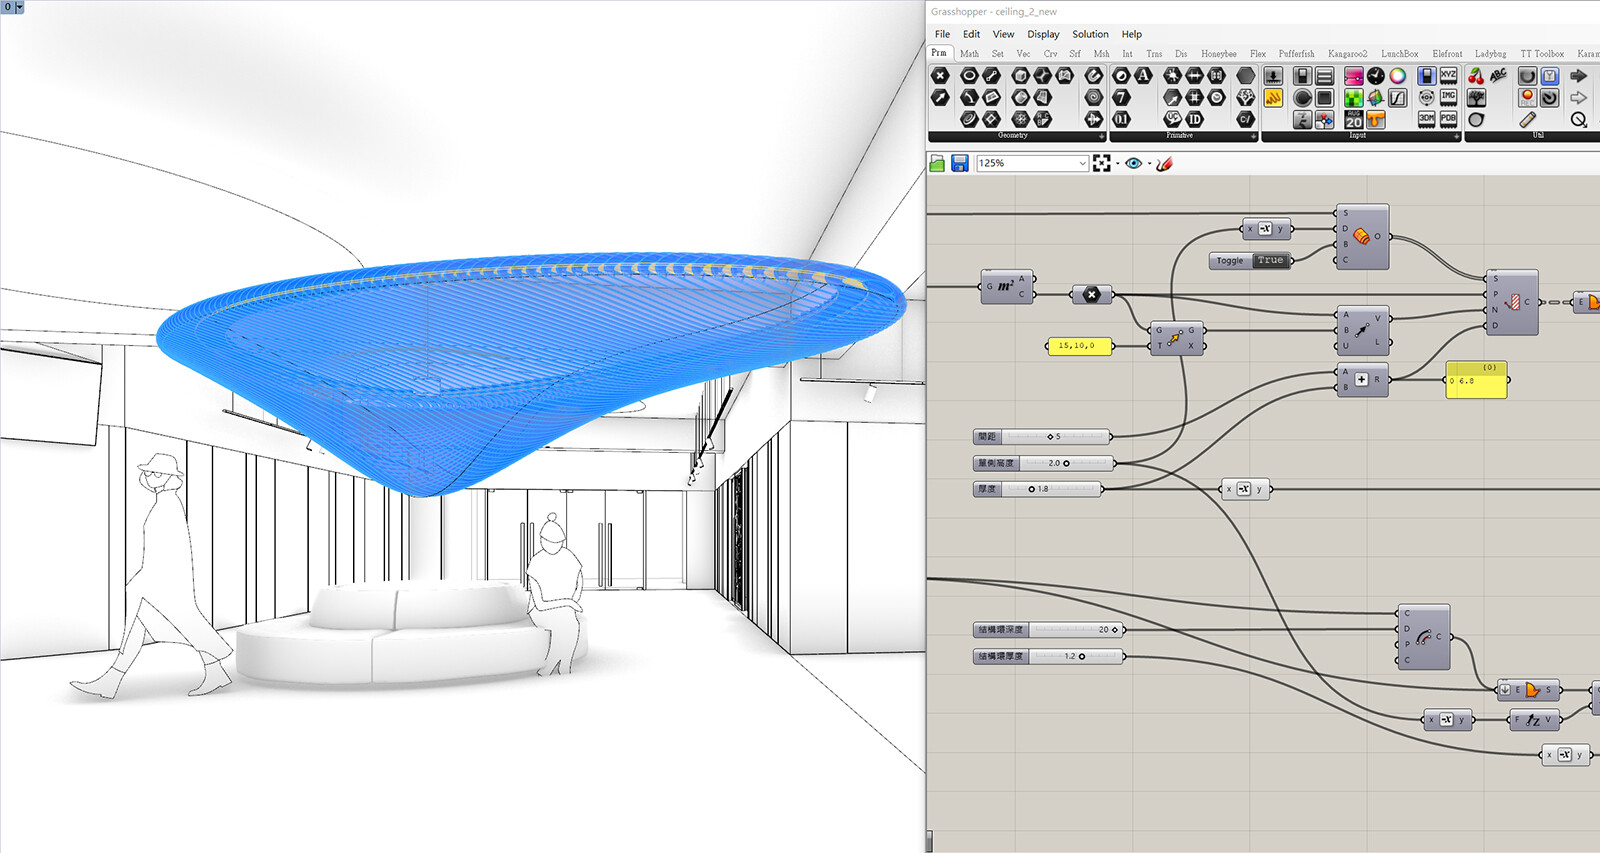This screenshot has height=853, width=1600.
Task: Click the Area m² component
Action: point(1006,286)
